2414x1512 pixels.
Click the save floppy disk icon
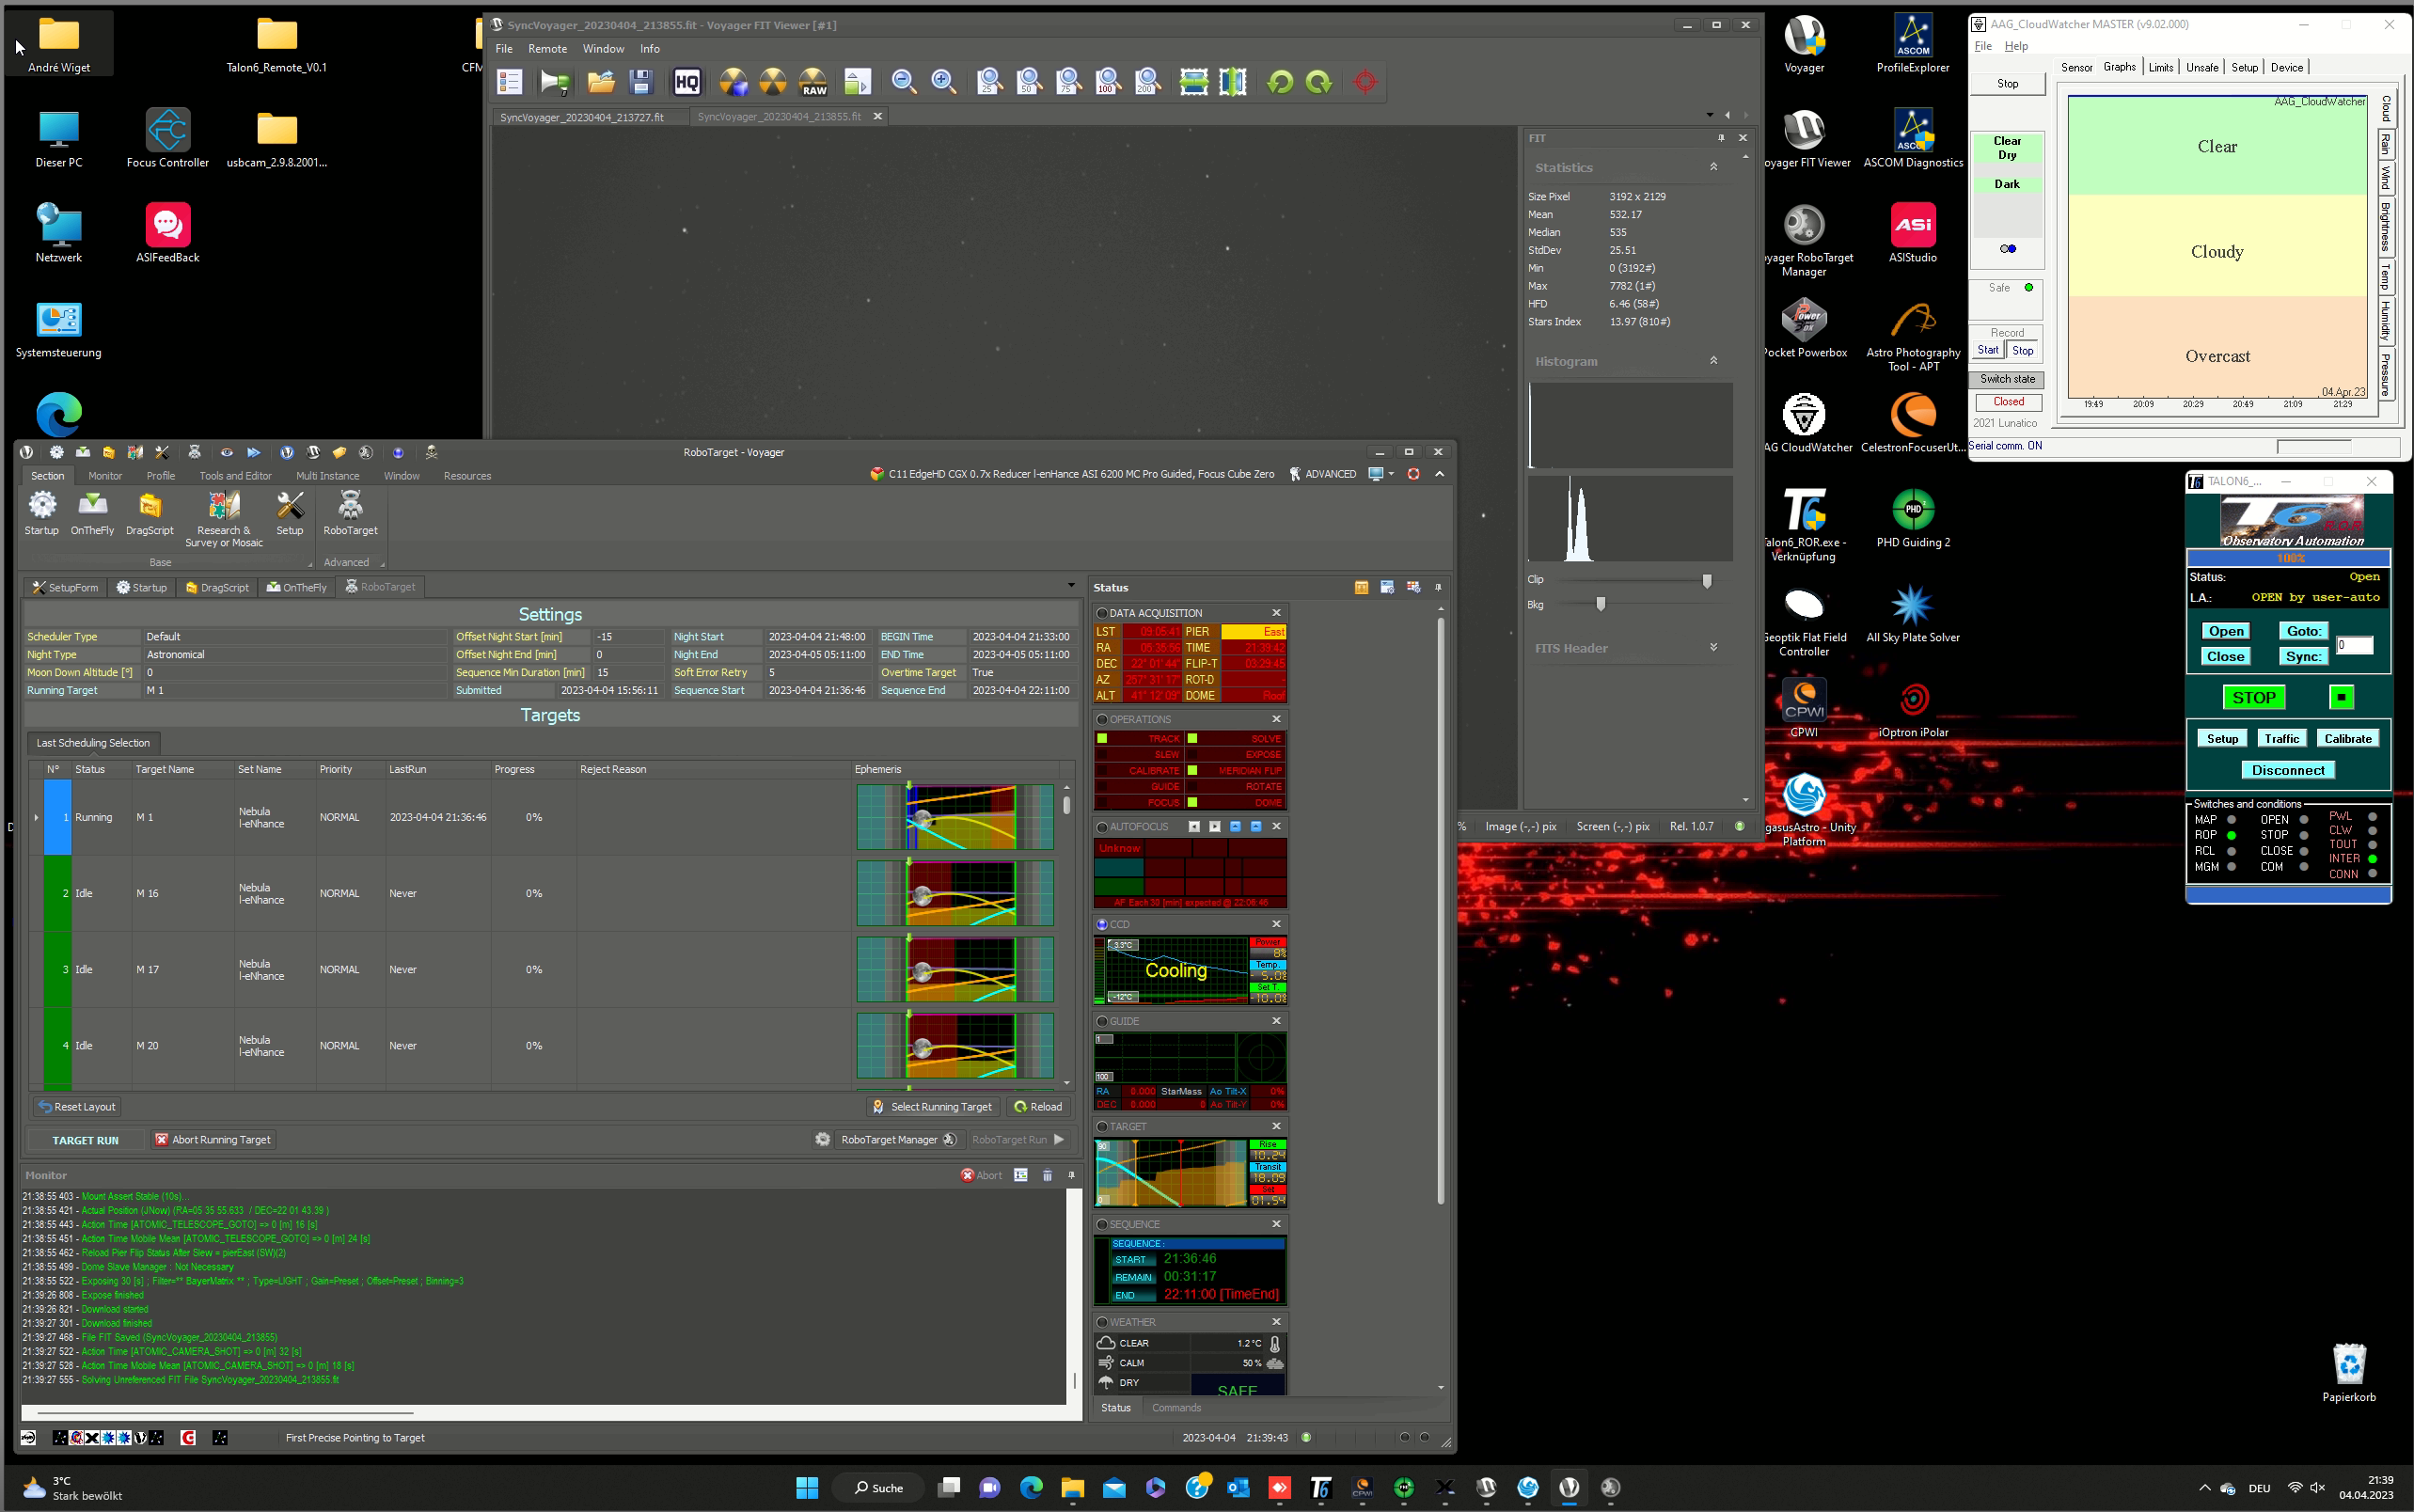(x=640, y=82)
